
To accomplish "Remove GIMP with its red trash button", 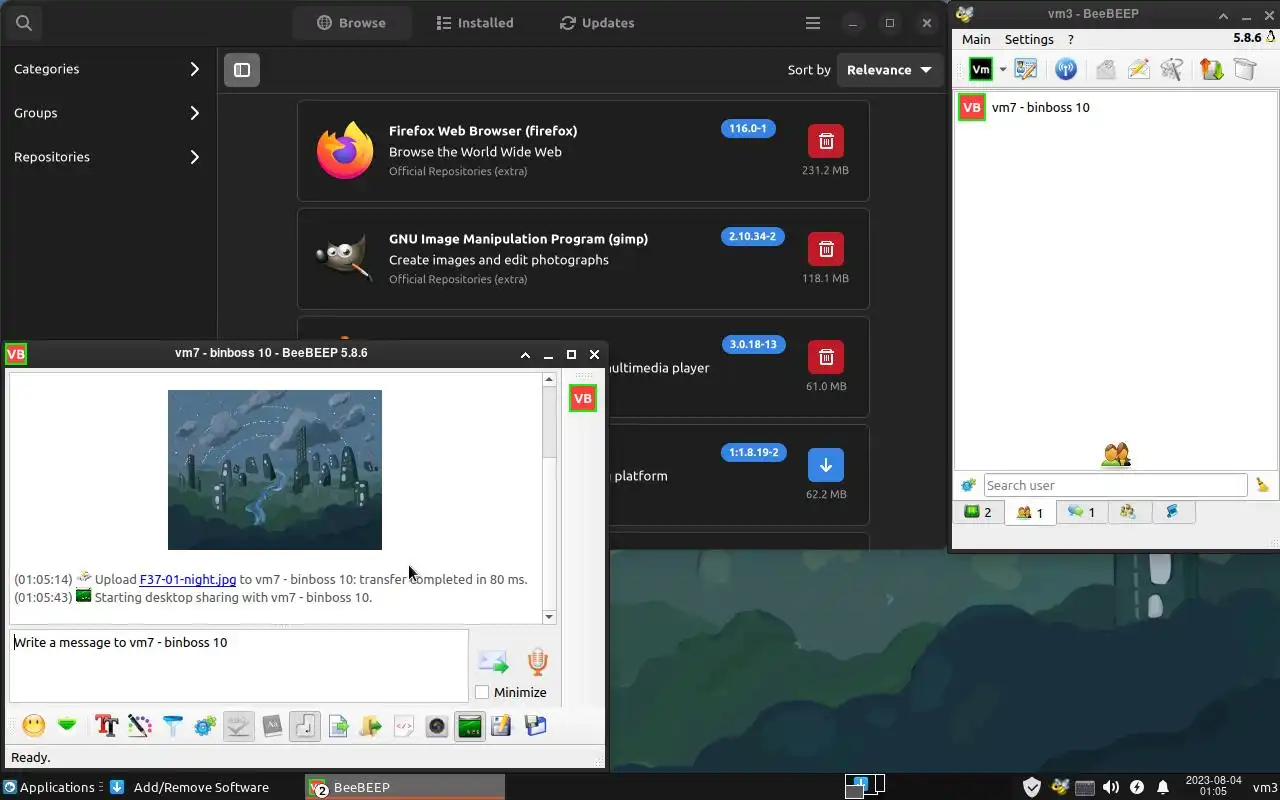I will click(826, 249).
